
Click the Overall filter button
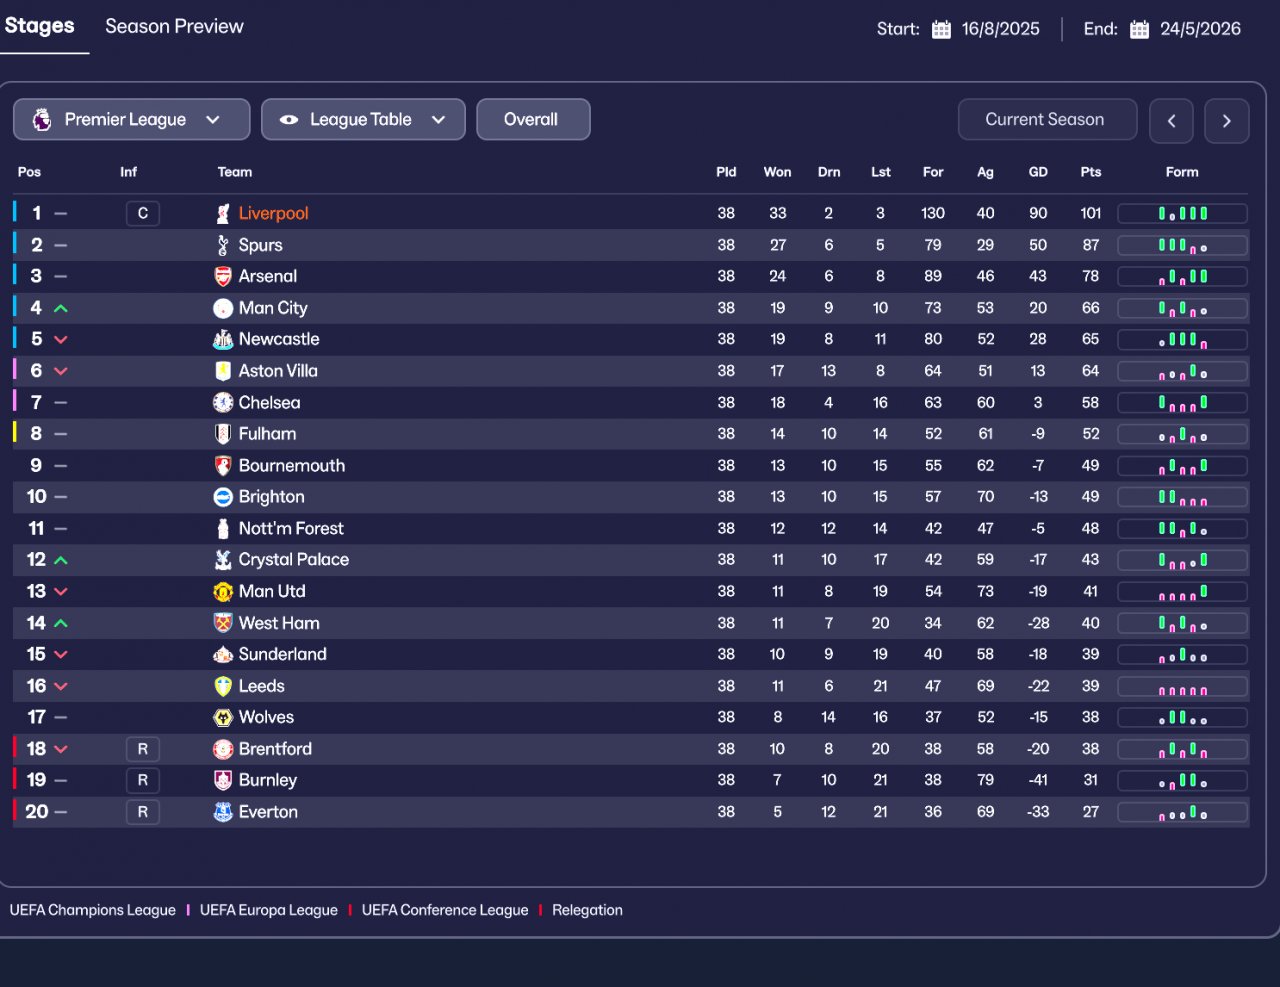click(532, 119)
